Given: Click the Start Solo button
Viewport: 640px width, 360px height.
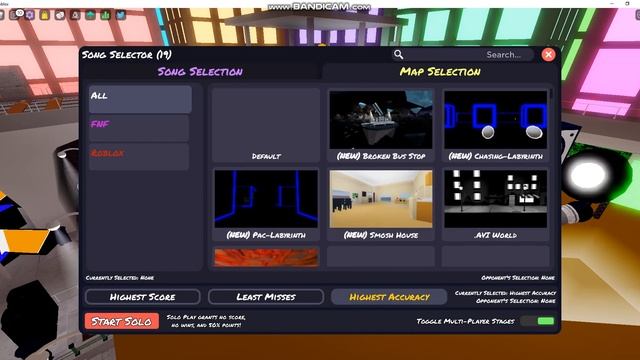Looking at the screenshot, I should pos(122,321).
